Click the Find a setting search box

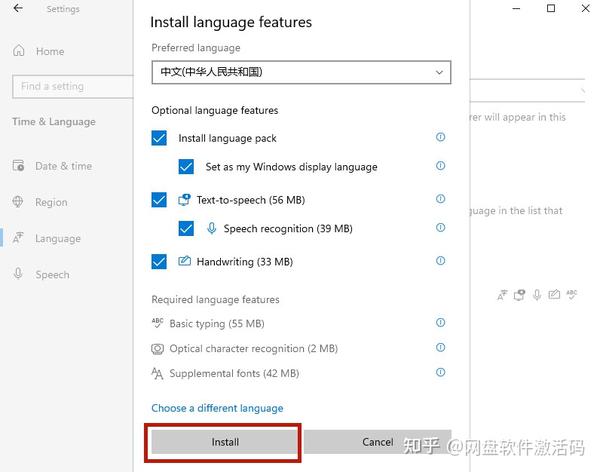[73, 87]
